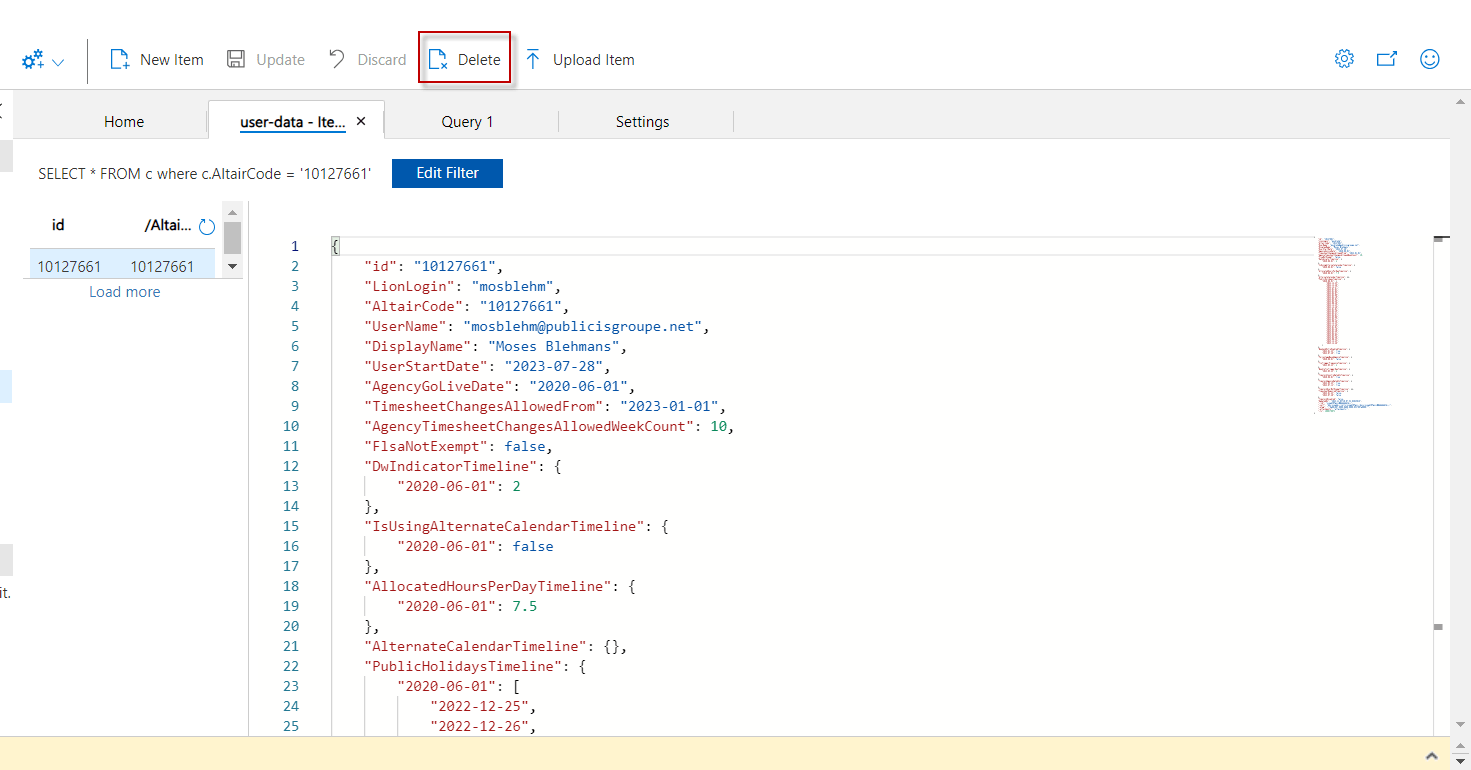
Task: Load more items with Load more link
Action: click(124, 291)
